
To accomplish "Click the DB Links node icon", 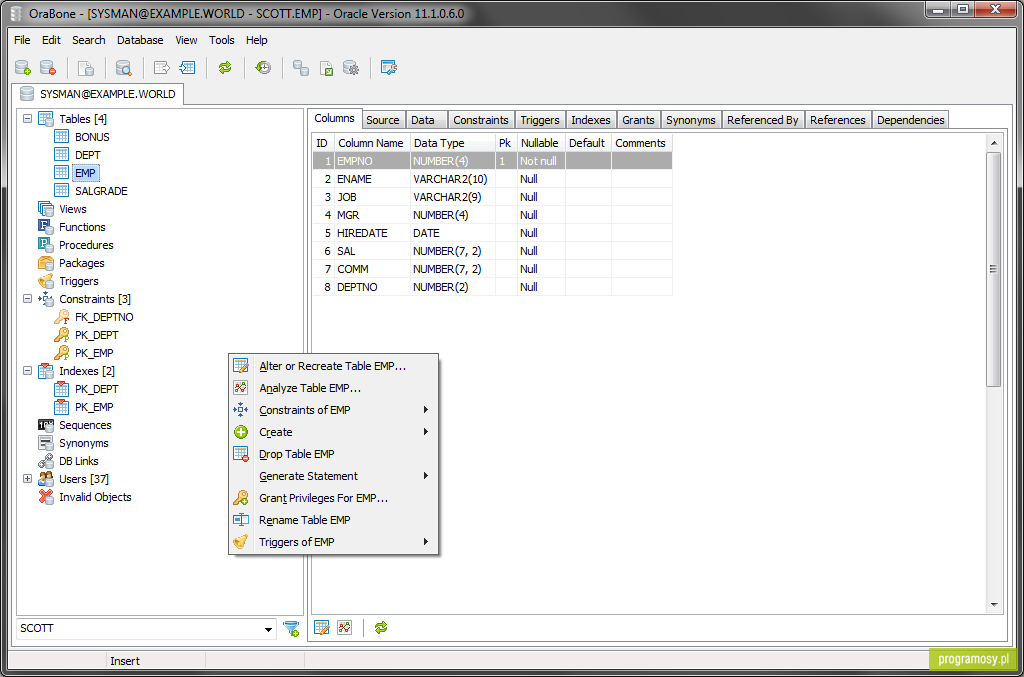I will [46, 461].
